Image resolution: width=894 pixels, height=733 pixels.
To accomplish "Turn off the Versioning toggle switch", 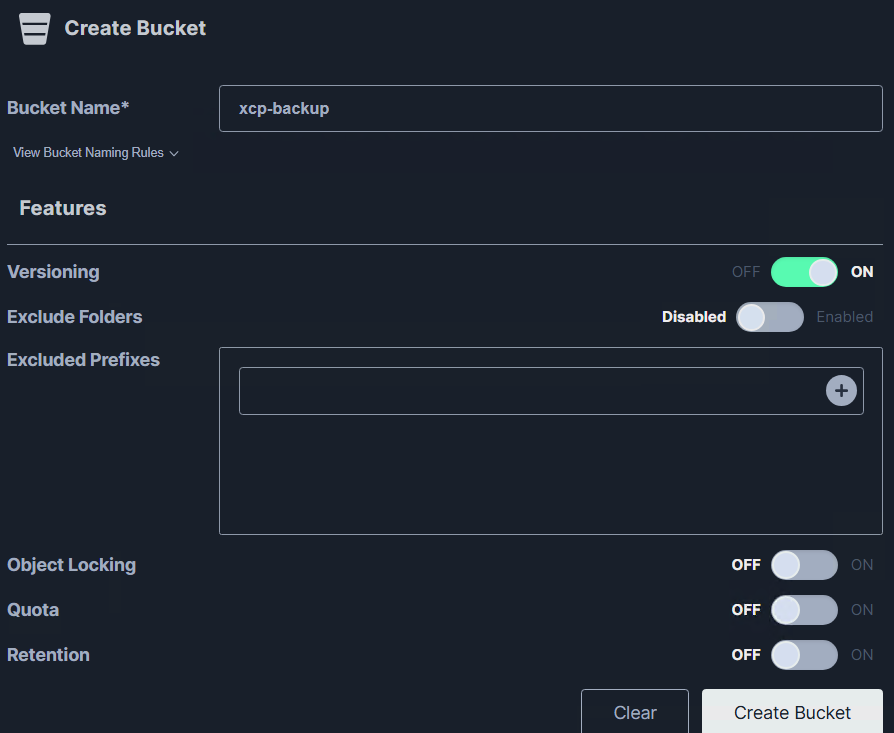I will pos(804,272).
